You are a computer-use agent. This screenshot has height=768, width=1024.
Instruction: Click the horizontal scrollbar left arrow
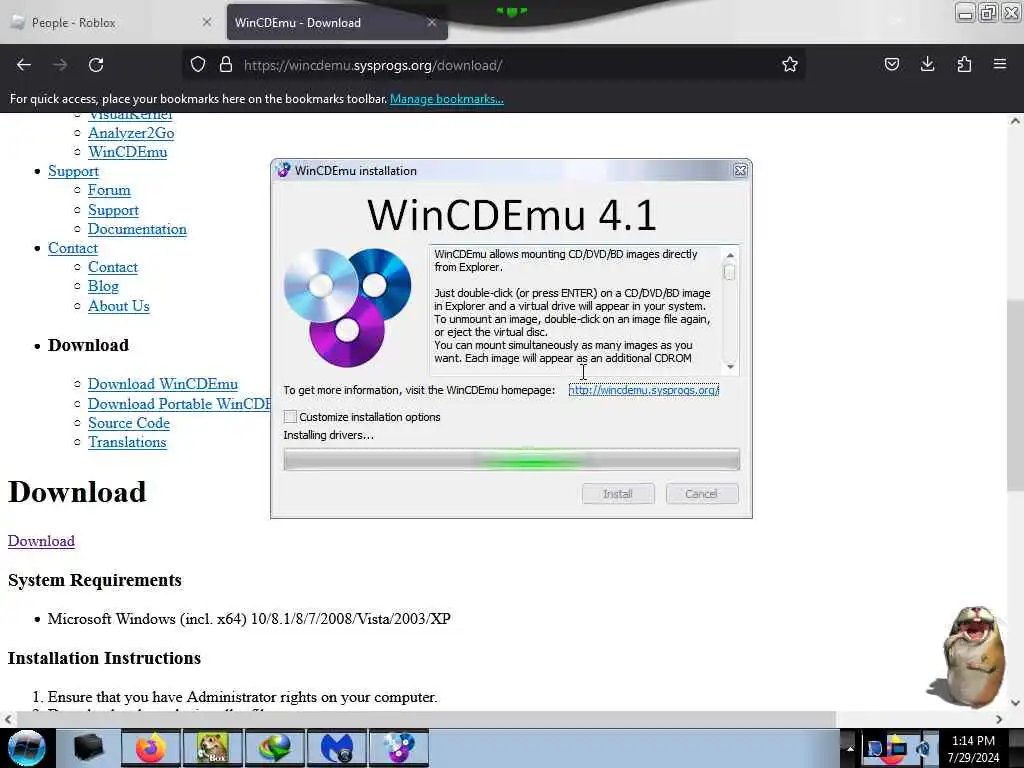pyautogui.click(x=7, y=719)
